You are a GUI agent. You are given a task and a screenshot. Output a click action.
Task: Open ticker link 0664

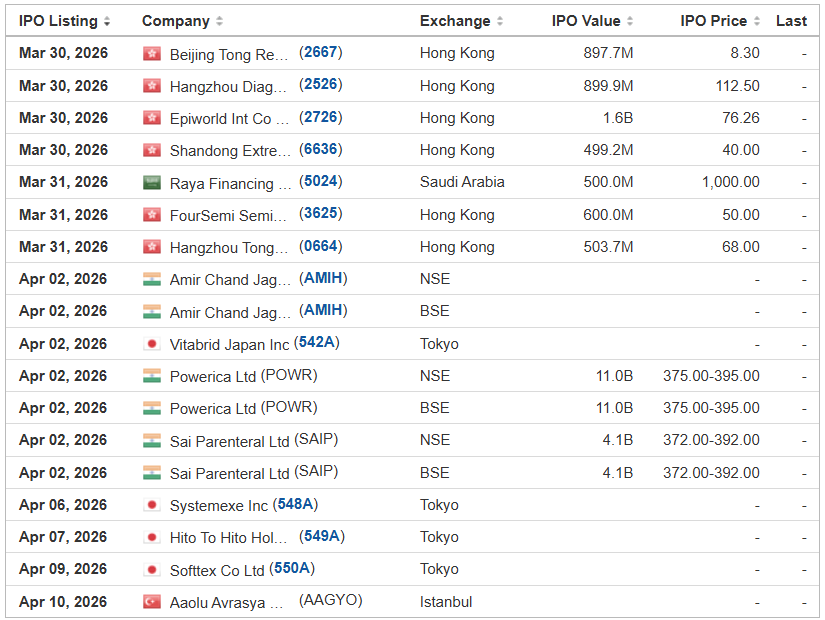coord(320,246)
